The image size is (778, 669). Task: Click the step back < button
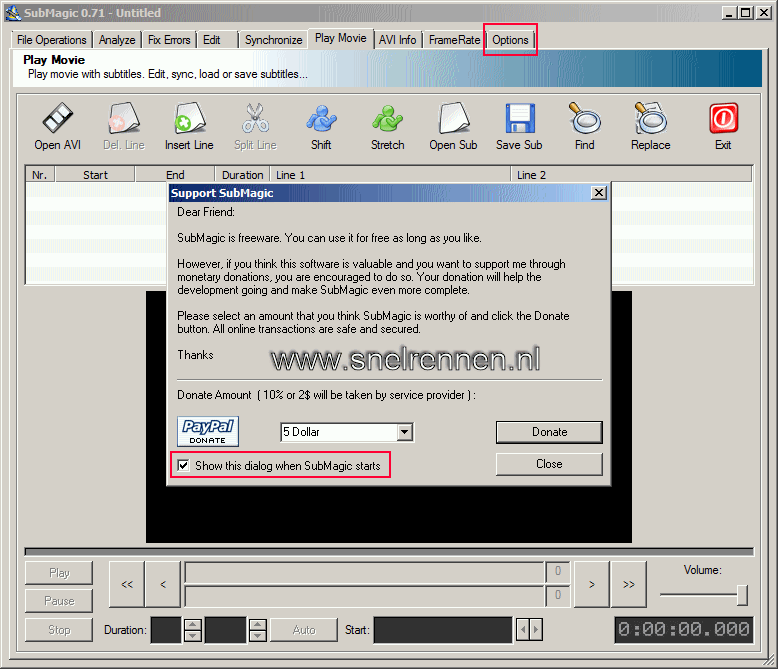tap(163, 584)
